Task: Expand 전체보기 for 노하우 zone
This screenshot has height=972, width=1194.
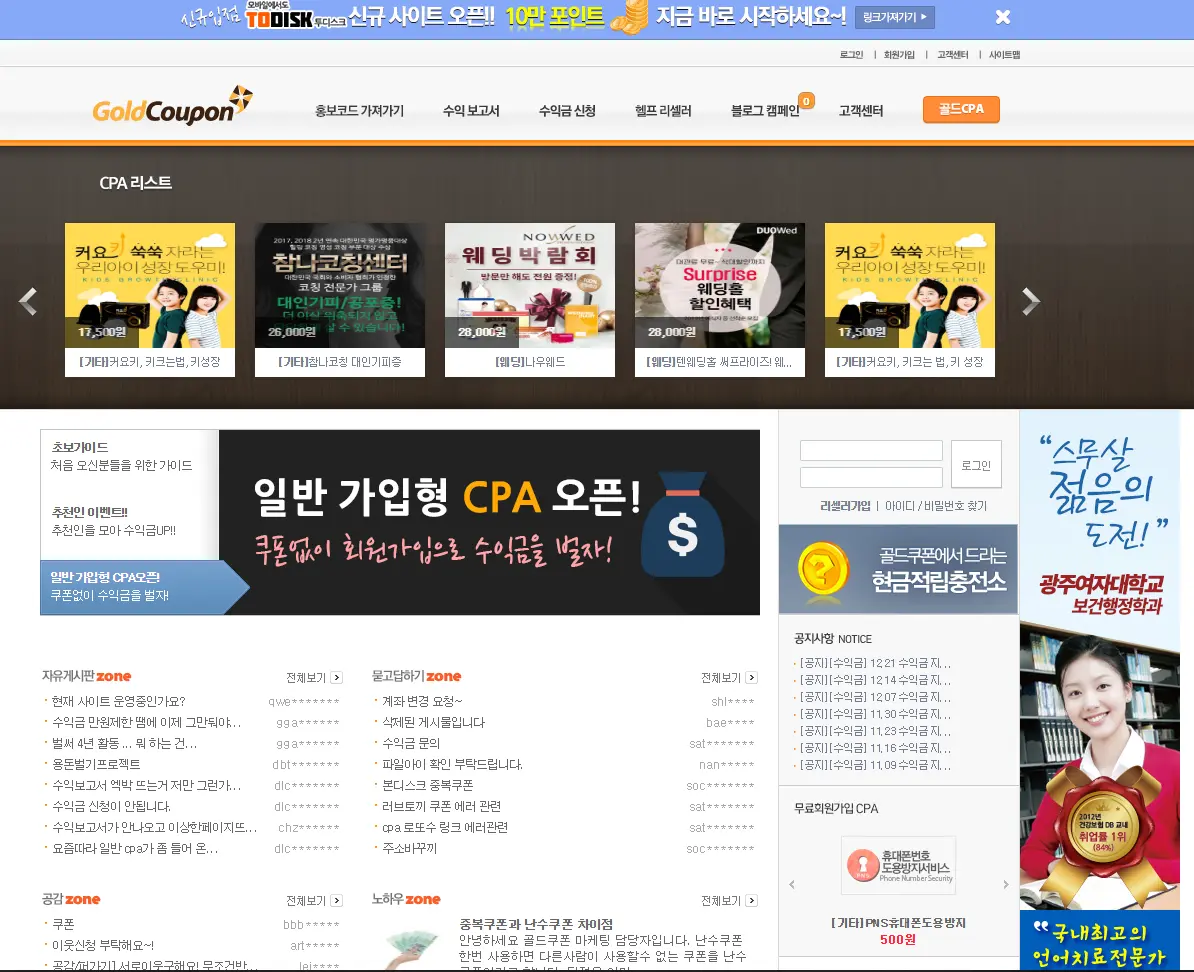Action: pos(728,901)
